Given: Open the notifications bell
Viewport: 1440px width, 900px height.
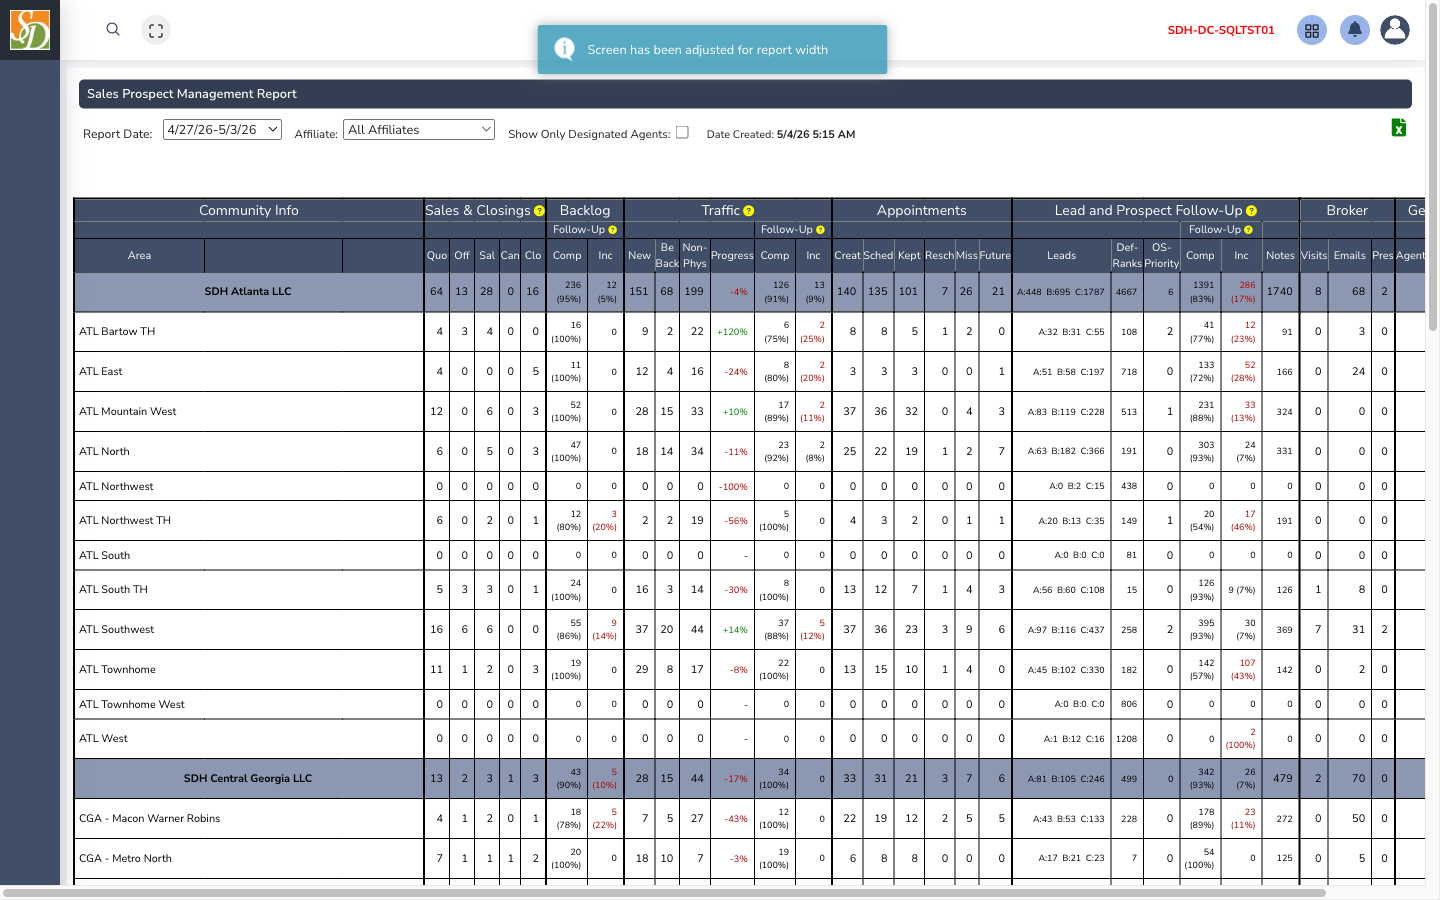Looking at the screenshot, I should (x=1355, y=30).
